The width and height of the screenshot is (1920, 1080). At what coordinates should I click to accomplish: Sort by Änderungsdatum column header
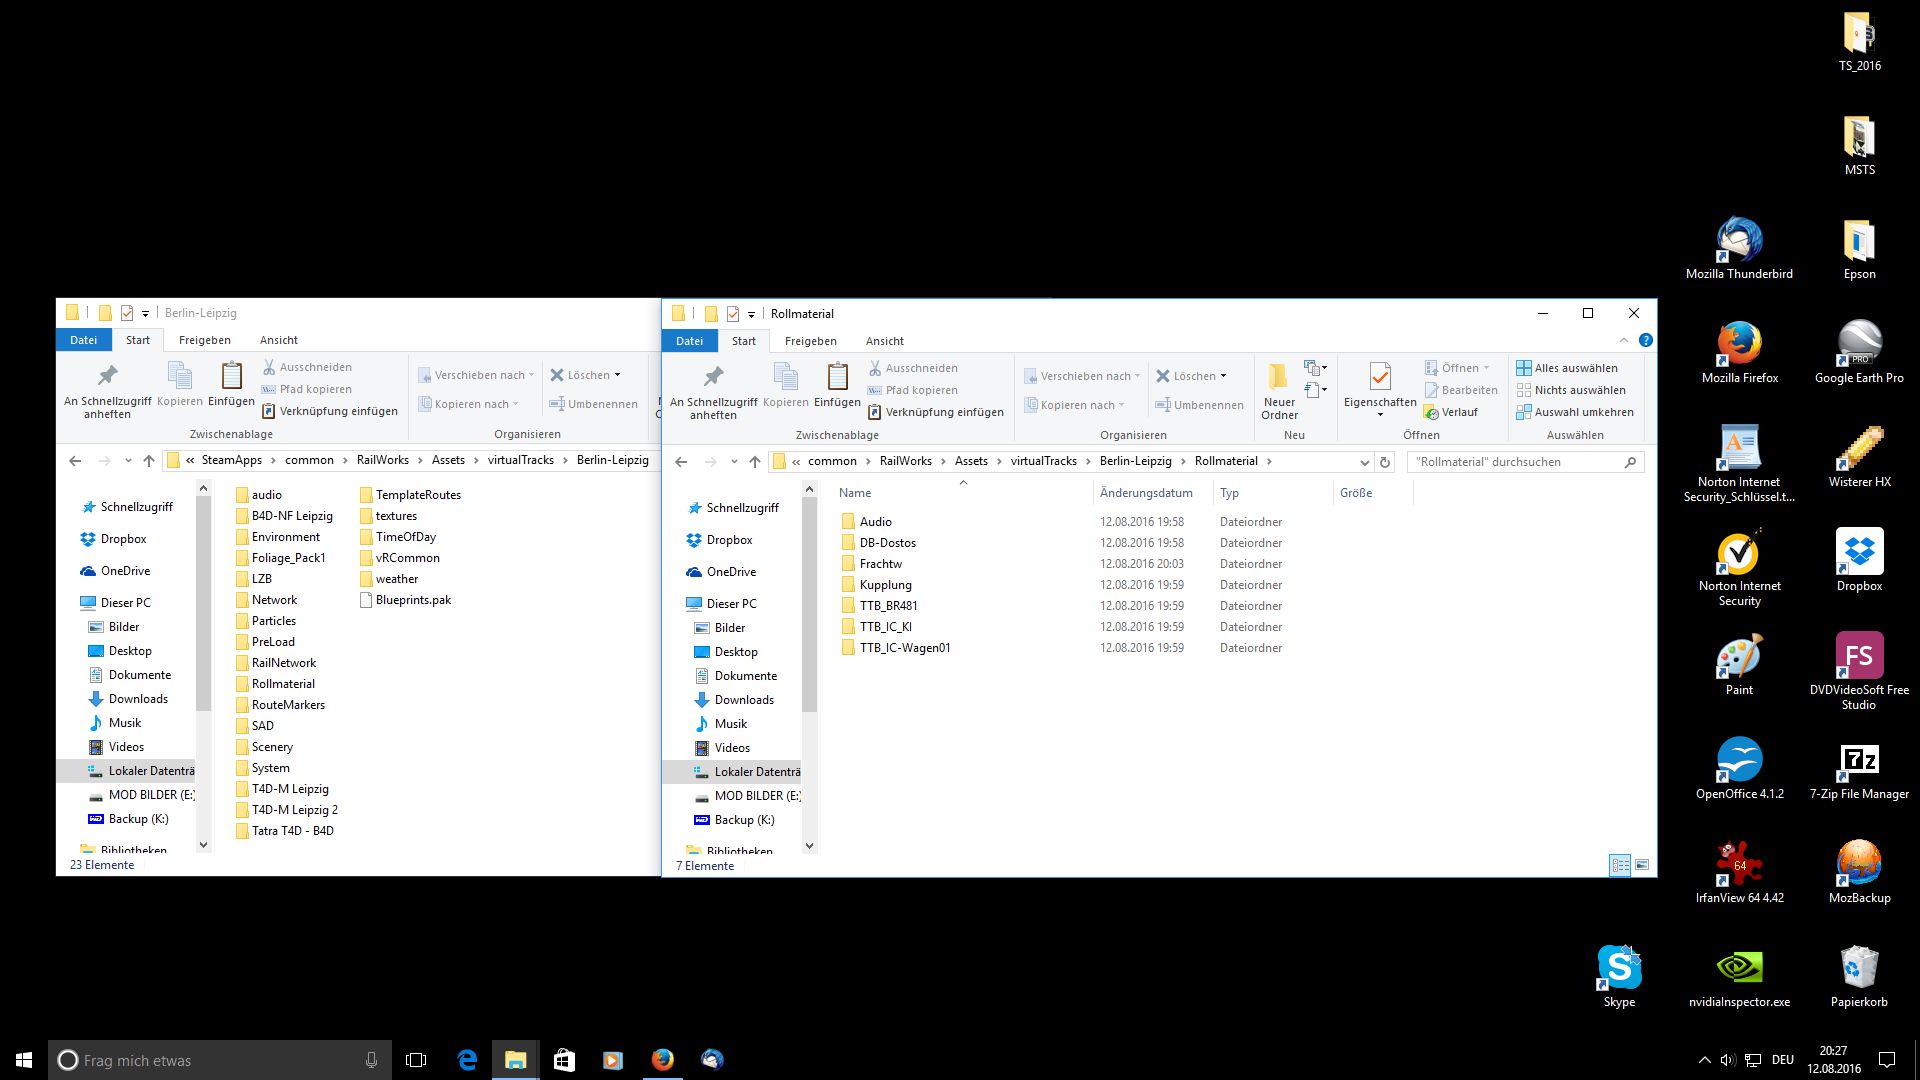tap(1146, 493)
